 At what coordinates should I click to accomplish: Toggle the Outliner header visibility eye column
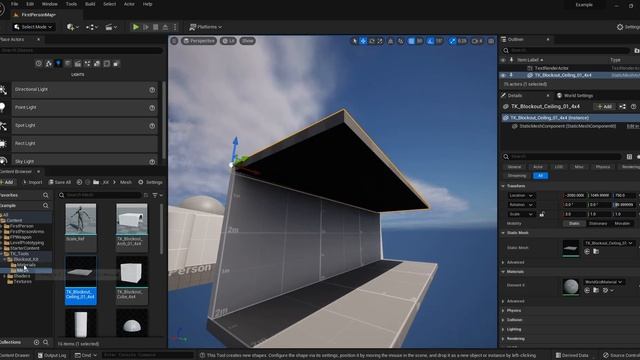[503, 60]
